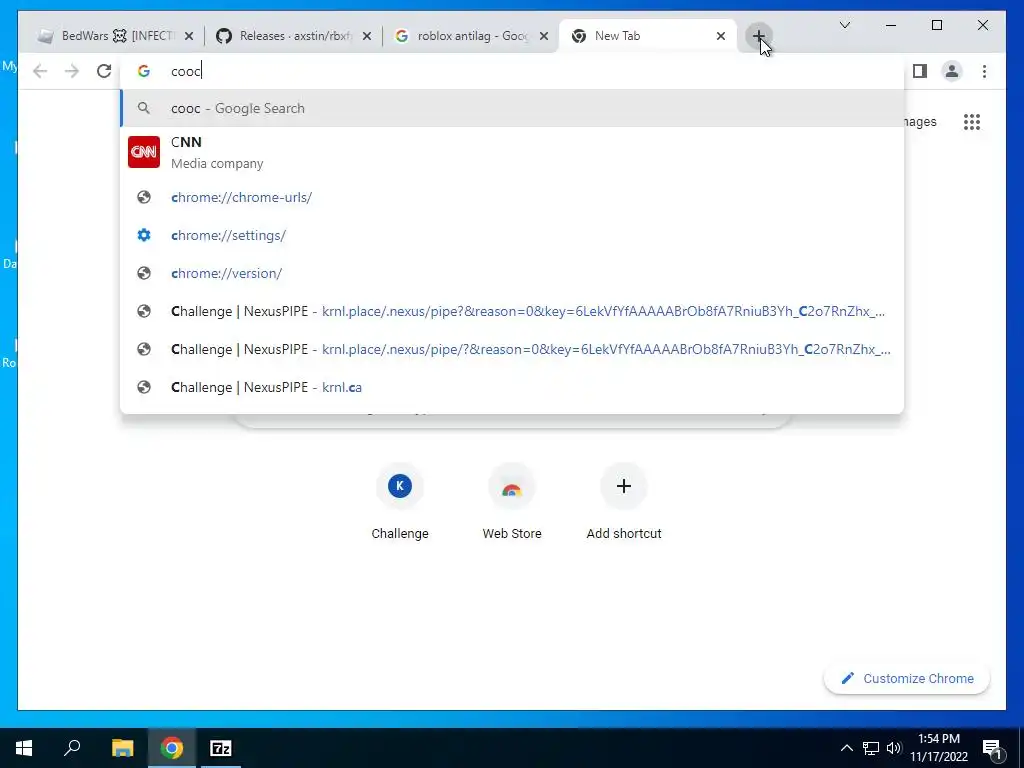
Task: Click the Google G icon in address bar
Action: coord(144,71)
